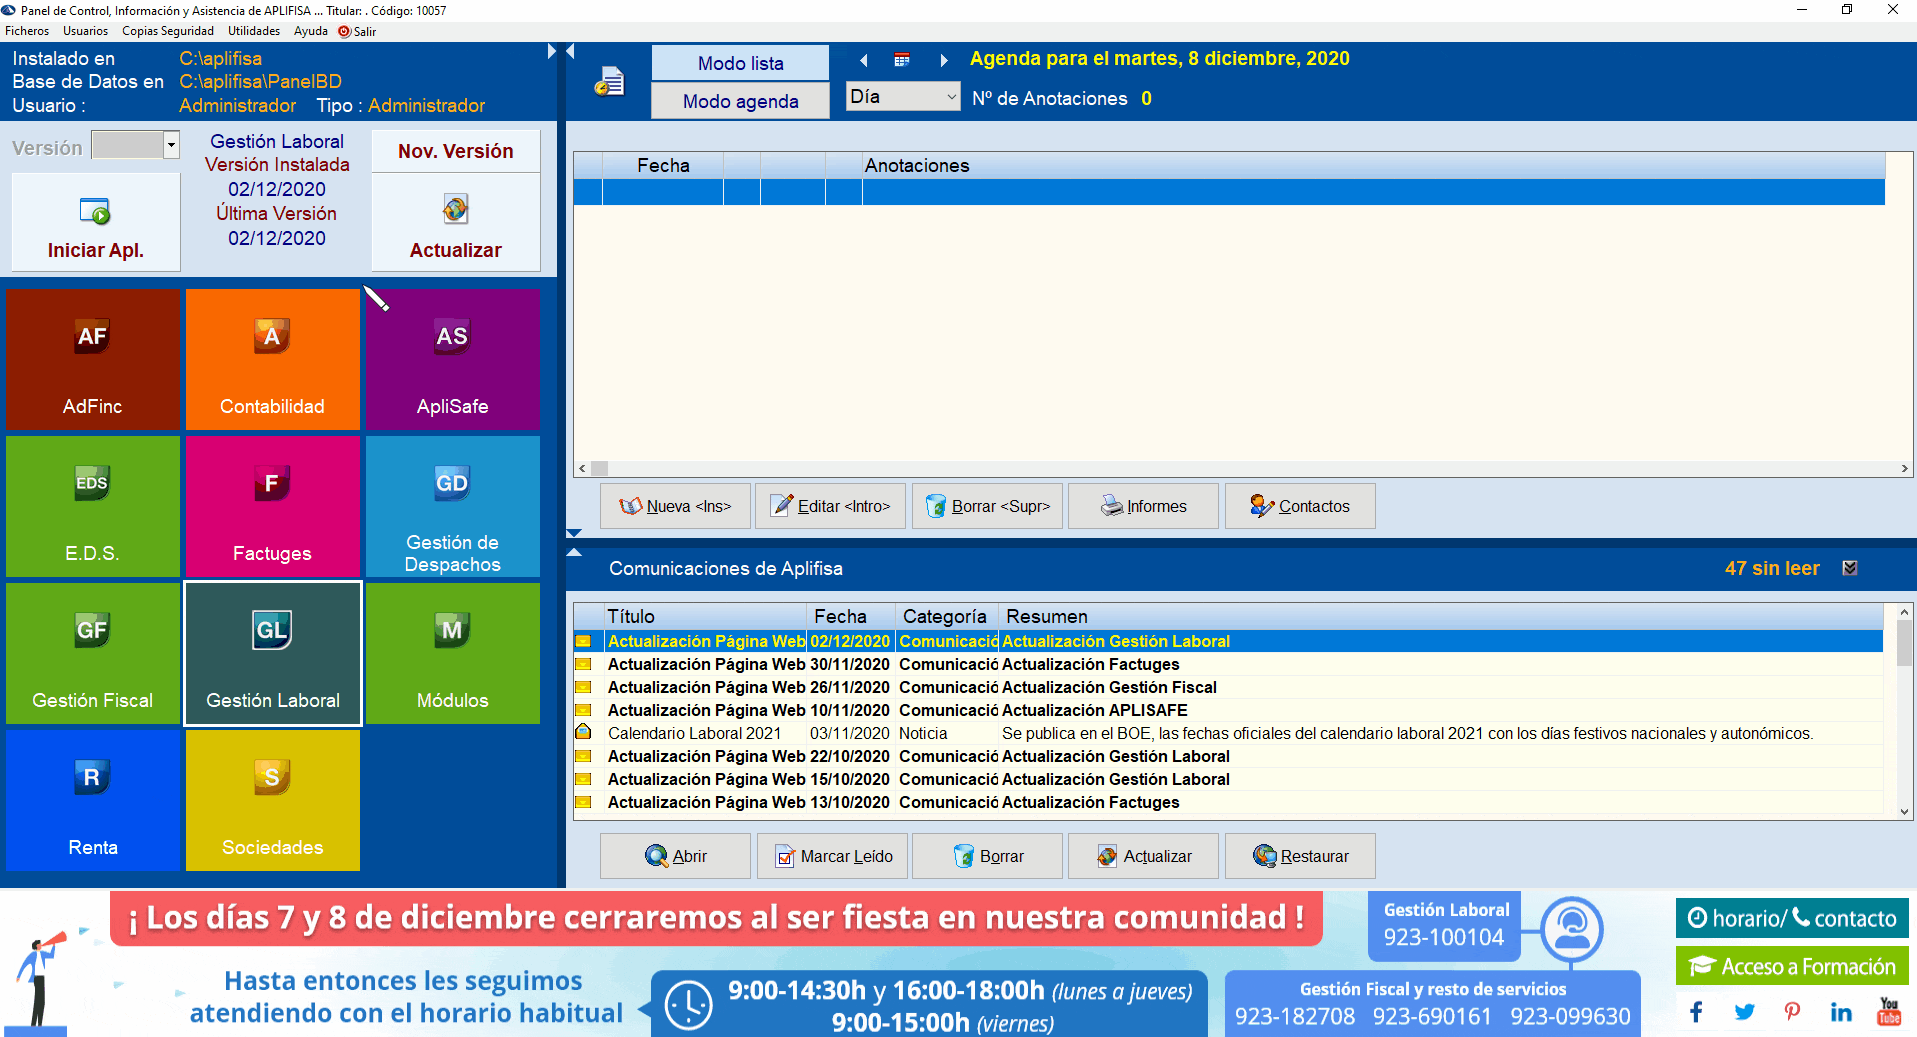Open YouTube social icon
This screenshot has width=1917, height=1037.
(1889, 1011)
